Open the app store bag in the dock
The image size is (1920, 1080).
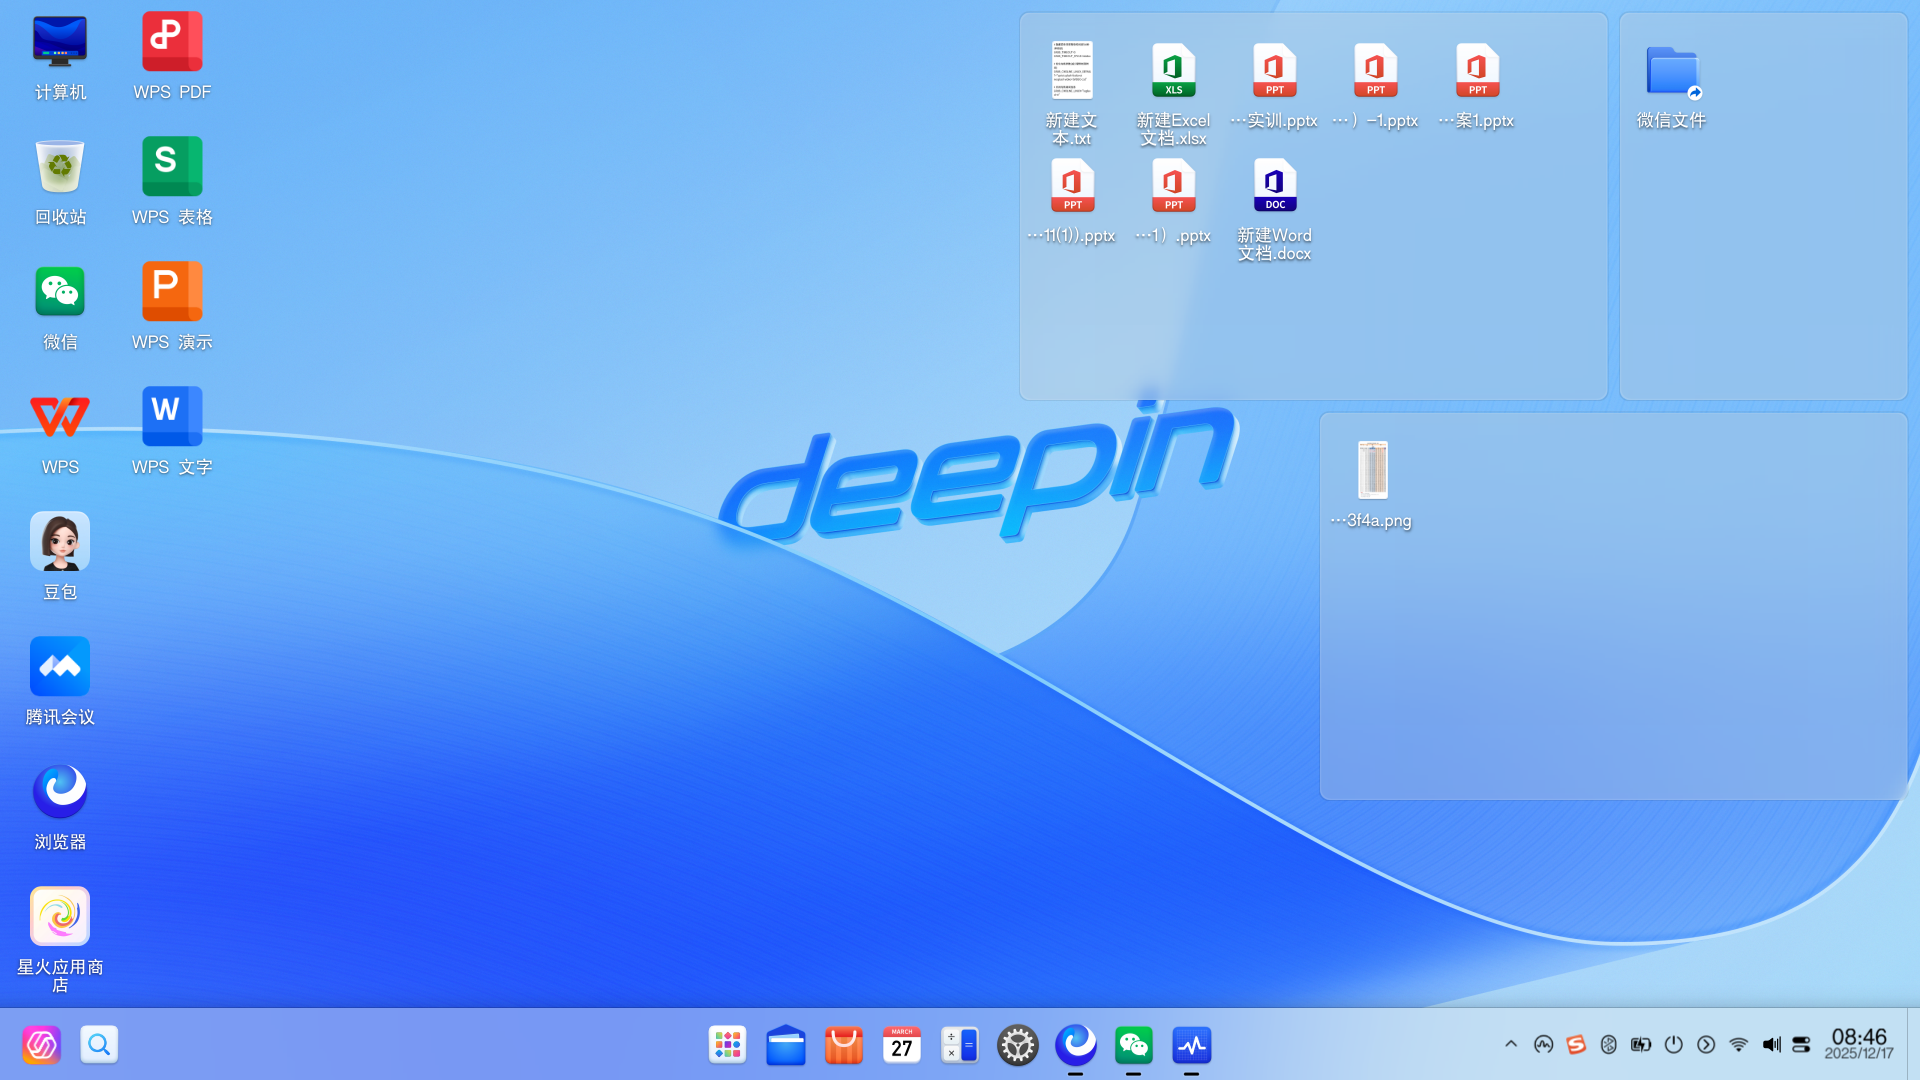pos(843,1045)
